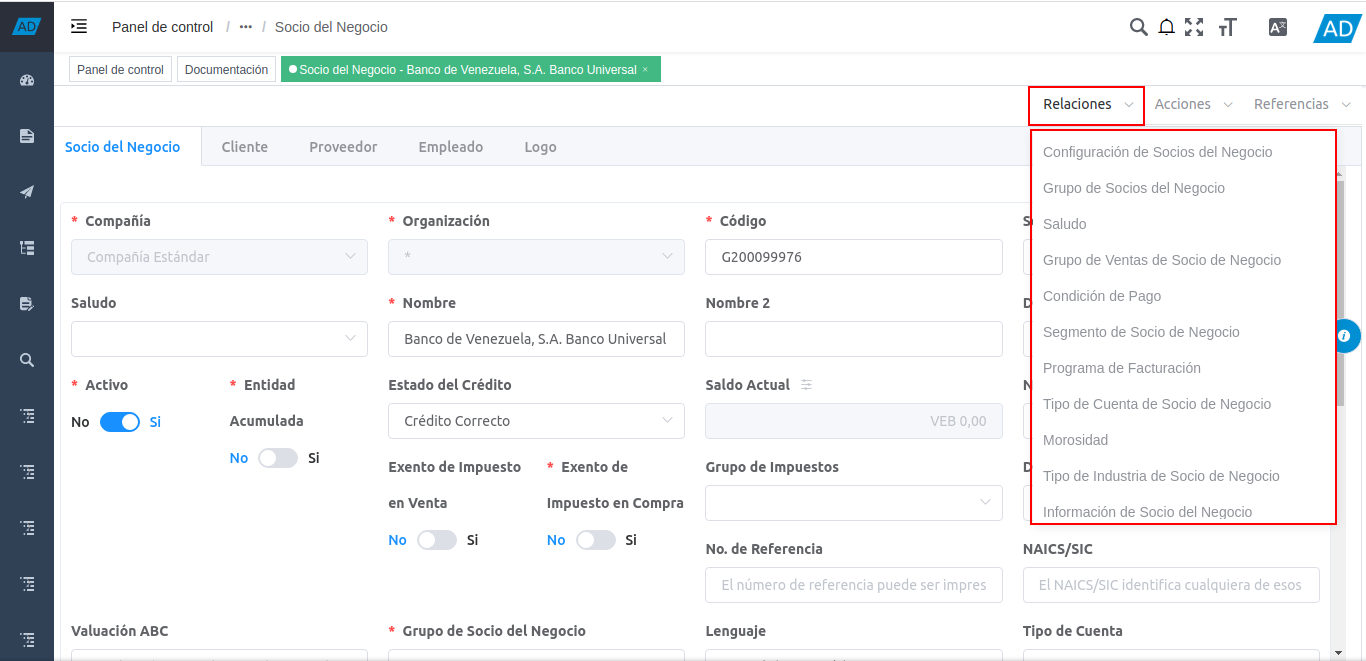Click the font size icon

1228,27
